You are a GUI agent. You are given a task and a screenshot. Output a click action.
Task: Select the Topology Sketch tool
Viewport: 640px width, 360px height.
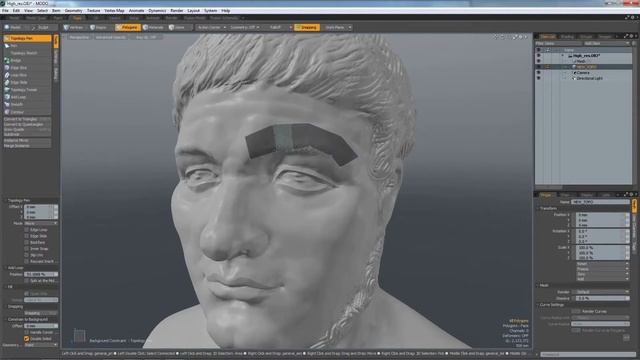click(x=28, y=53)
